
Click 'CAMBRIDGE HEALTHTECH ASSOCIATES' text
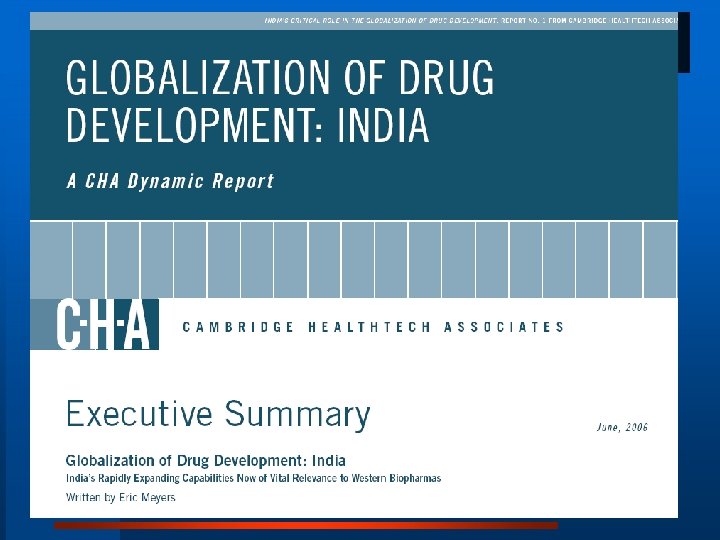(x=373, y=327)
